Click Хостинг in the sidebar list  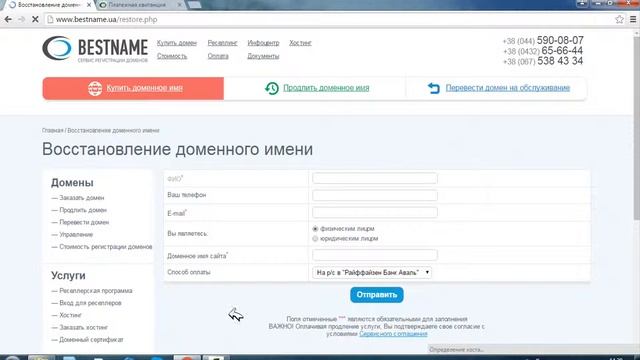(x=70, y=316)
